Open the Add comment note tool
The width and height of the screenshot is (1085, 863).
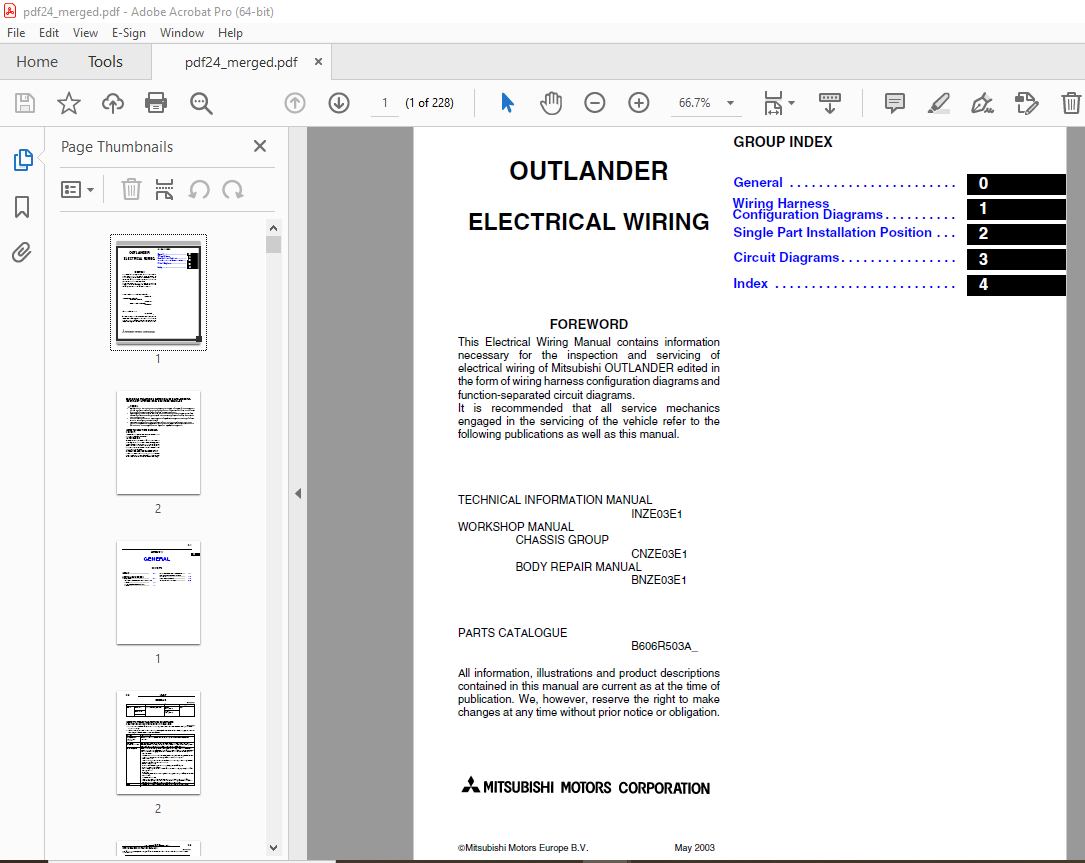click(895, 103)
